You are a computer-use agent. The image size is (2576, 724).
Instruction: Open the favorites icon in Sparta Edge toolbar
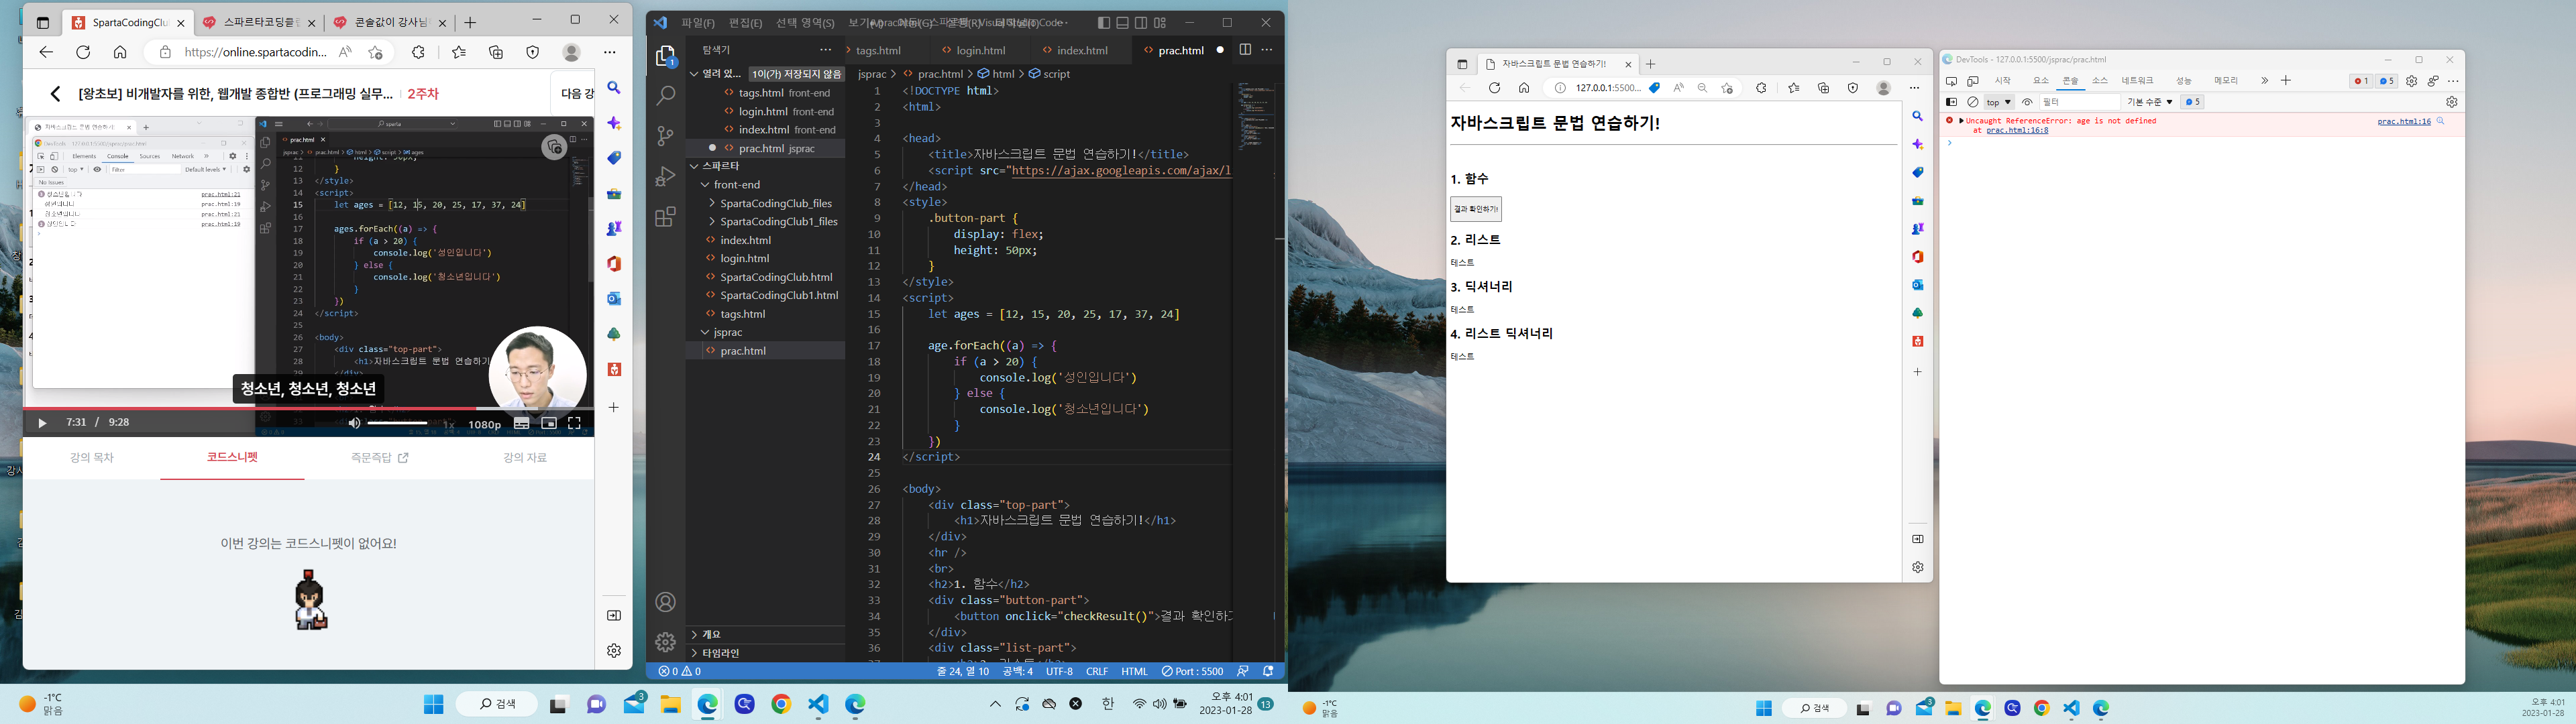(x=458, y=52)
